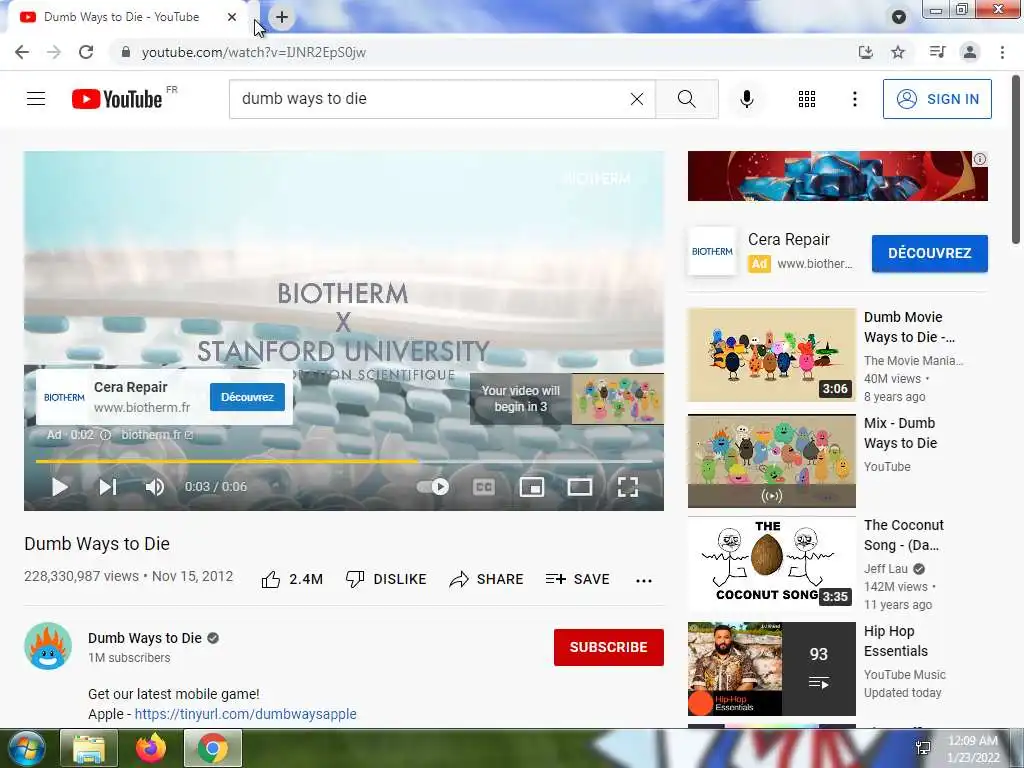This screenshot has width=1024, height=768.
Task: Select the Dumb Ways to Die - YouTube tab
Action: click(x=121, y=17)
